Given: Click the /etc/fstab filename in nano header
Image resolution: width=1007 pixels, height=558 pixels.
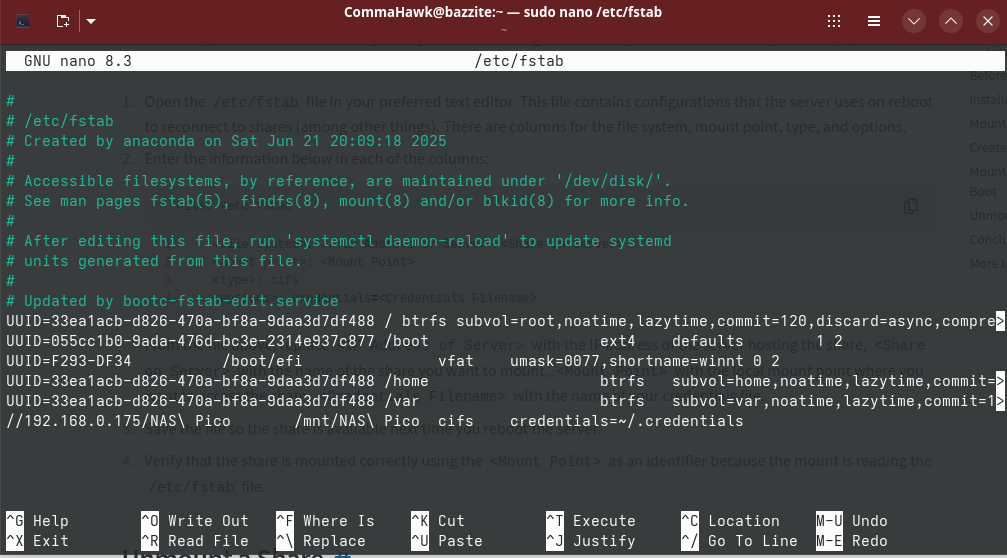Looking at the screenshot, I should click(519, 61).
